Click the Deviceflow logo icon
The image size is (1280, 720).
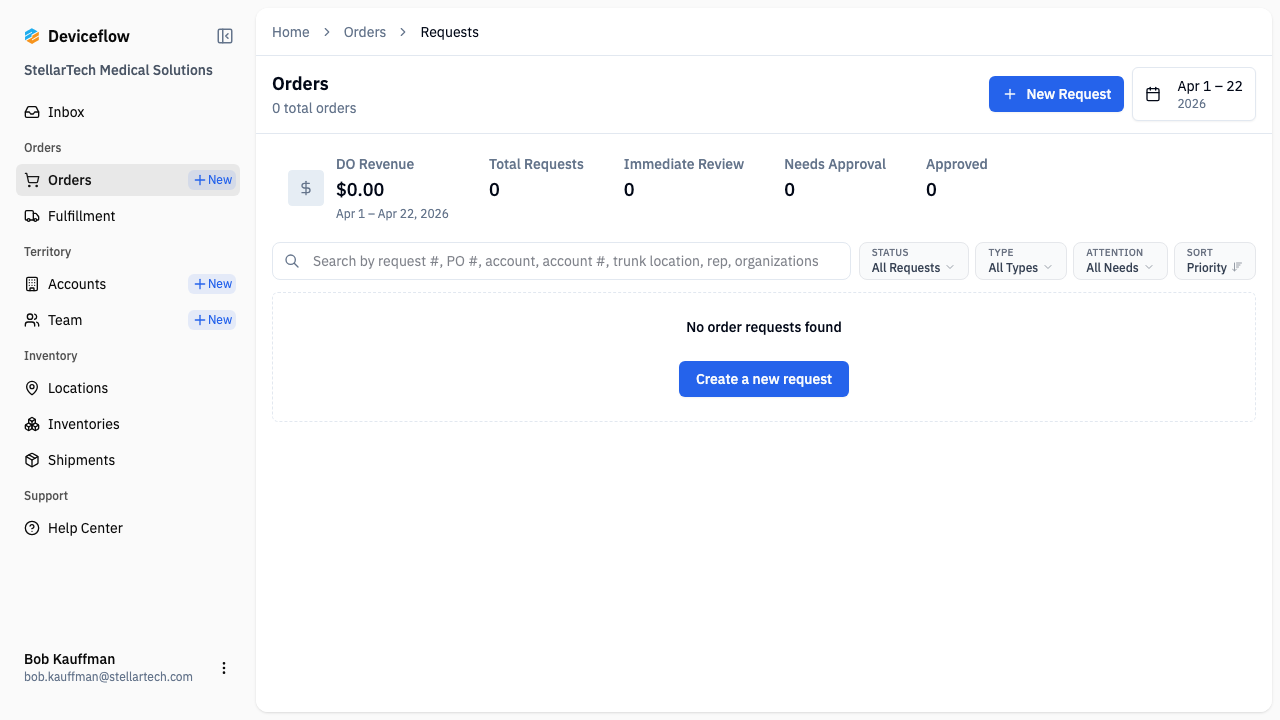pyautogui.click(x=32, y=36)
